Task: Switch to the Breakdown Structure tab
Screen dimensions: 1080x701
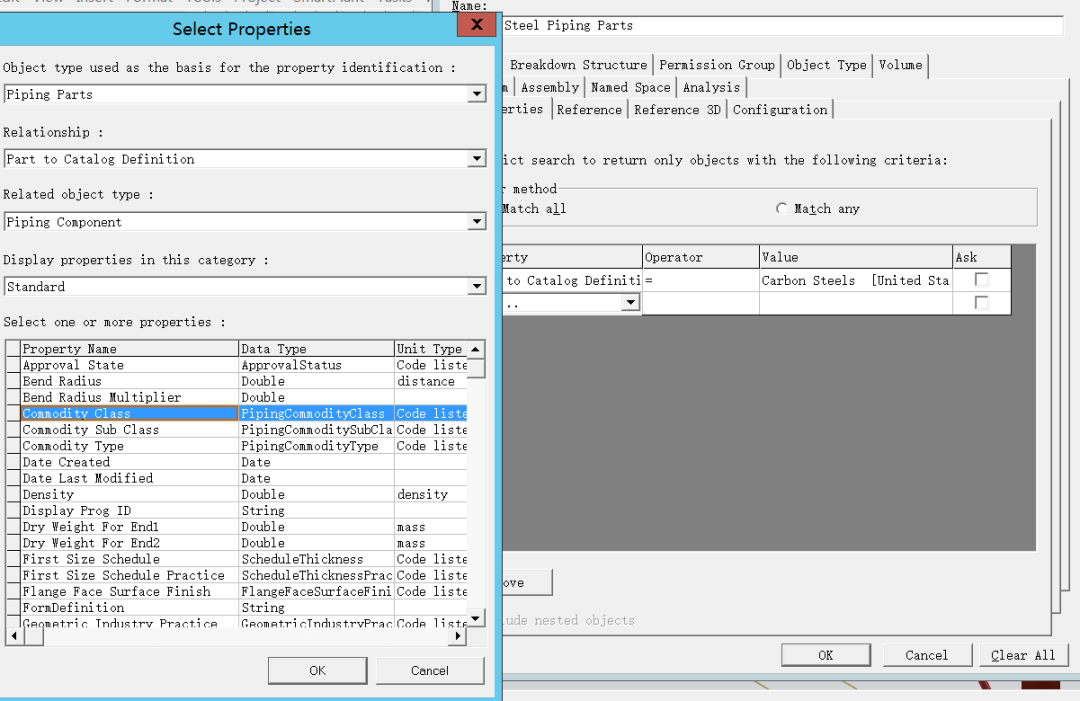Action: 578,65
